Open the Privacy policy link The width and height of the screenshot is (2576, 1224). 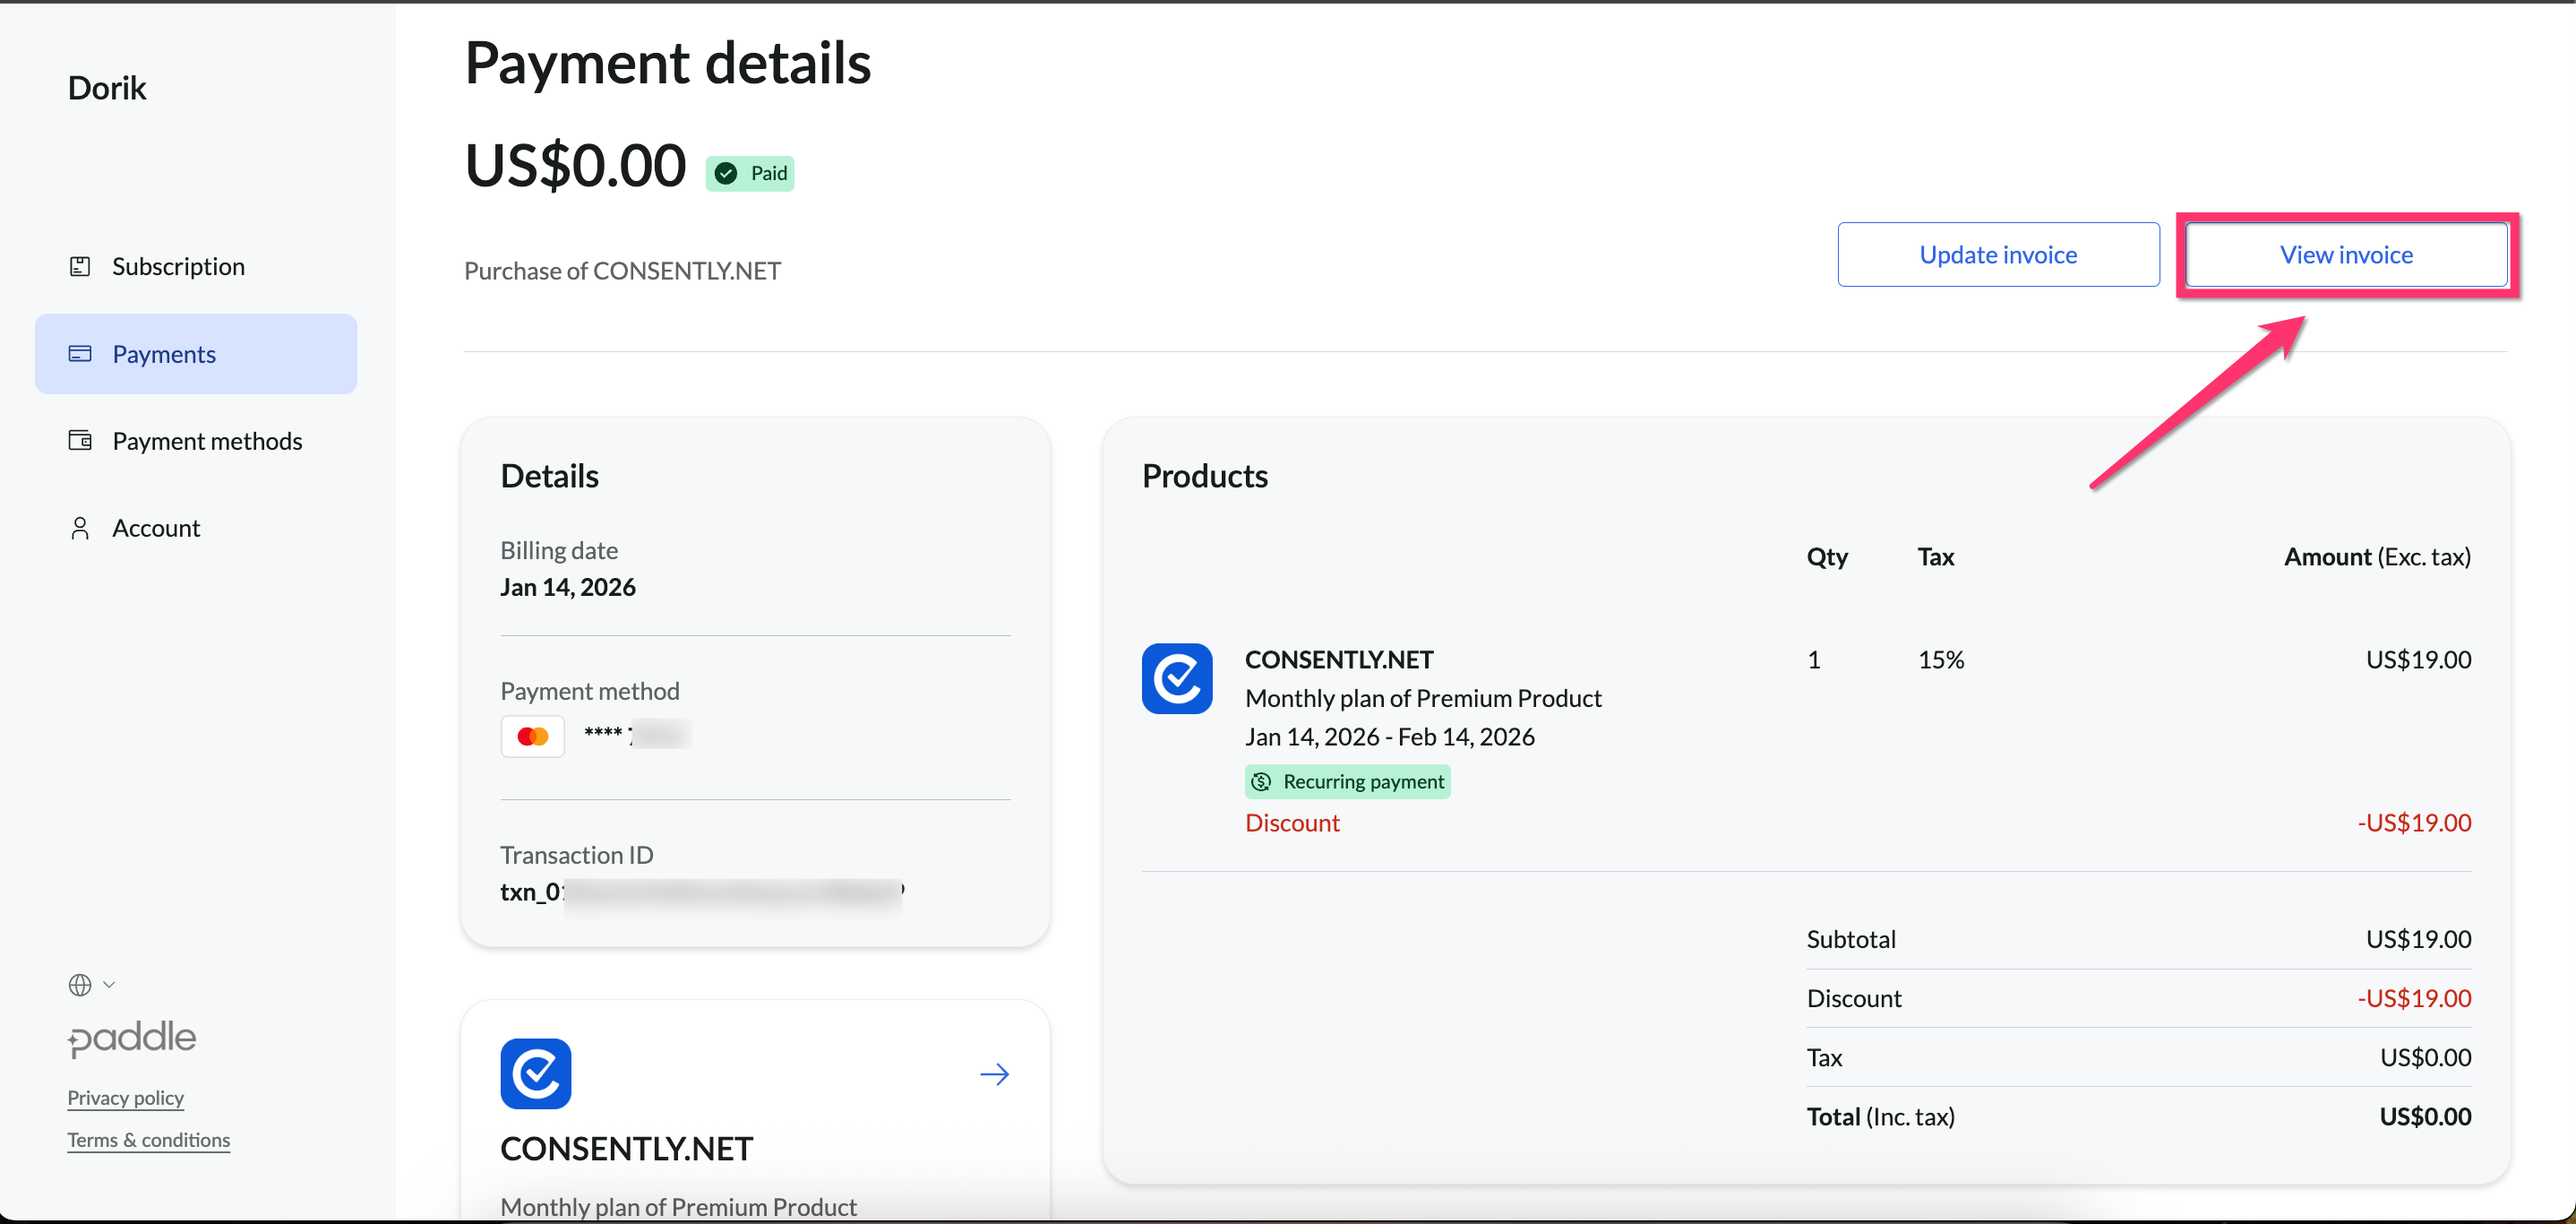[x=126, y=1098]
